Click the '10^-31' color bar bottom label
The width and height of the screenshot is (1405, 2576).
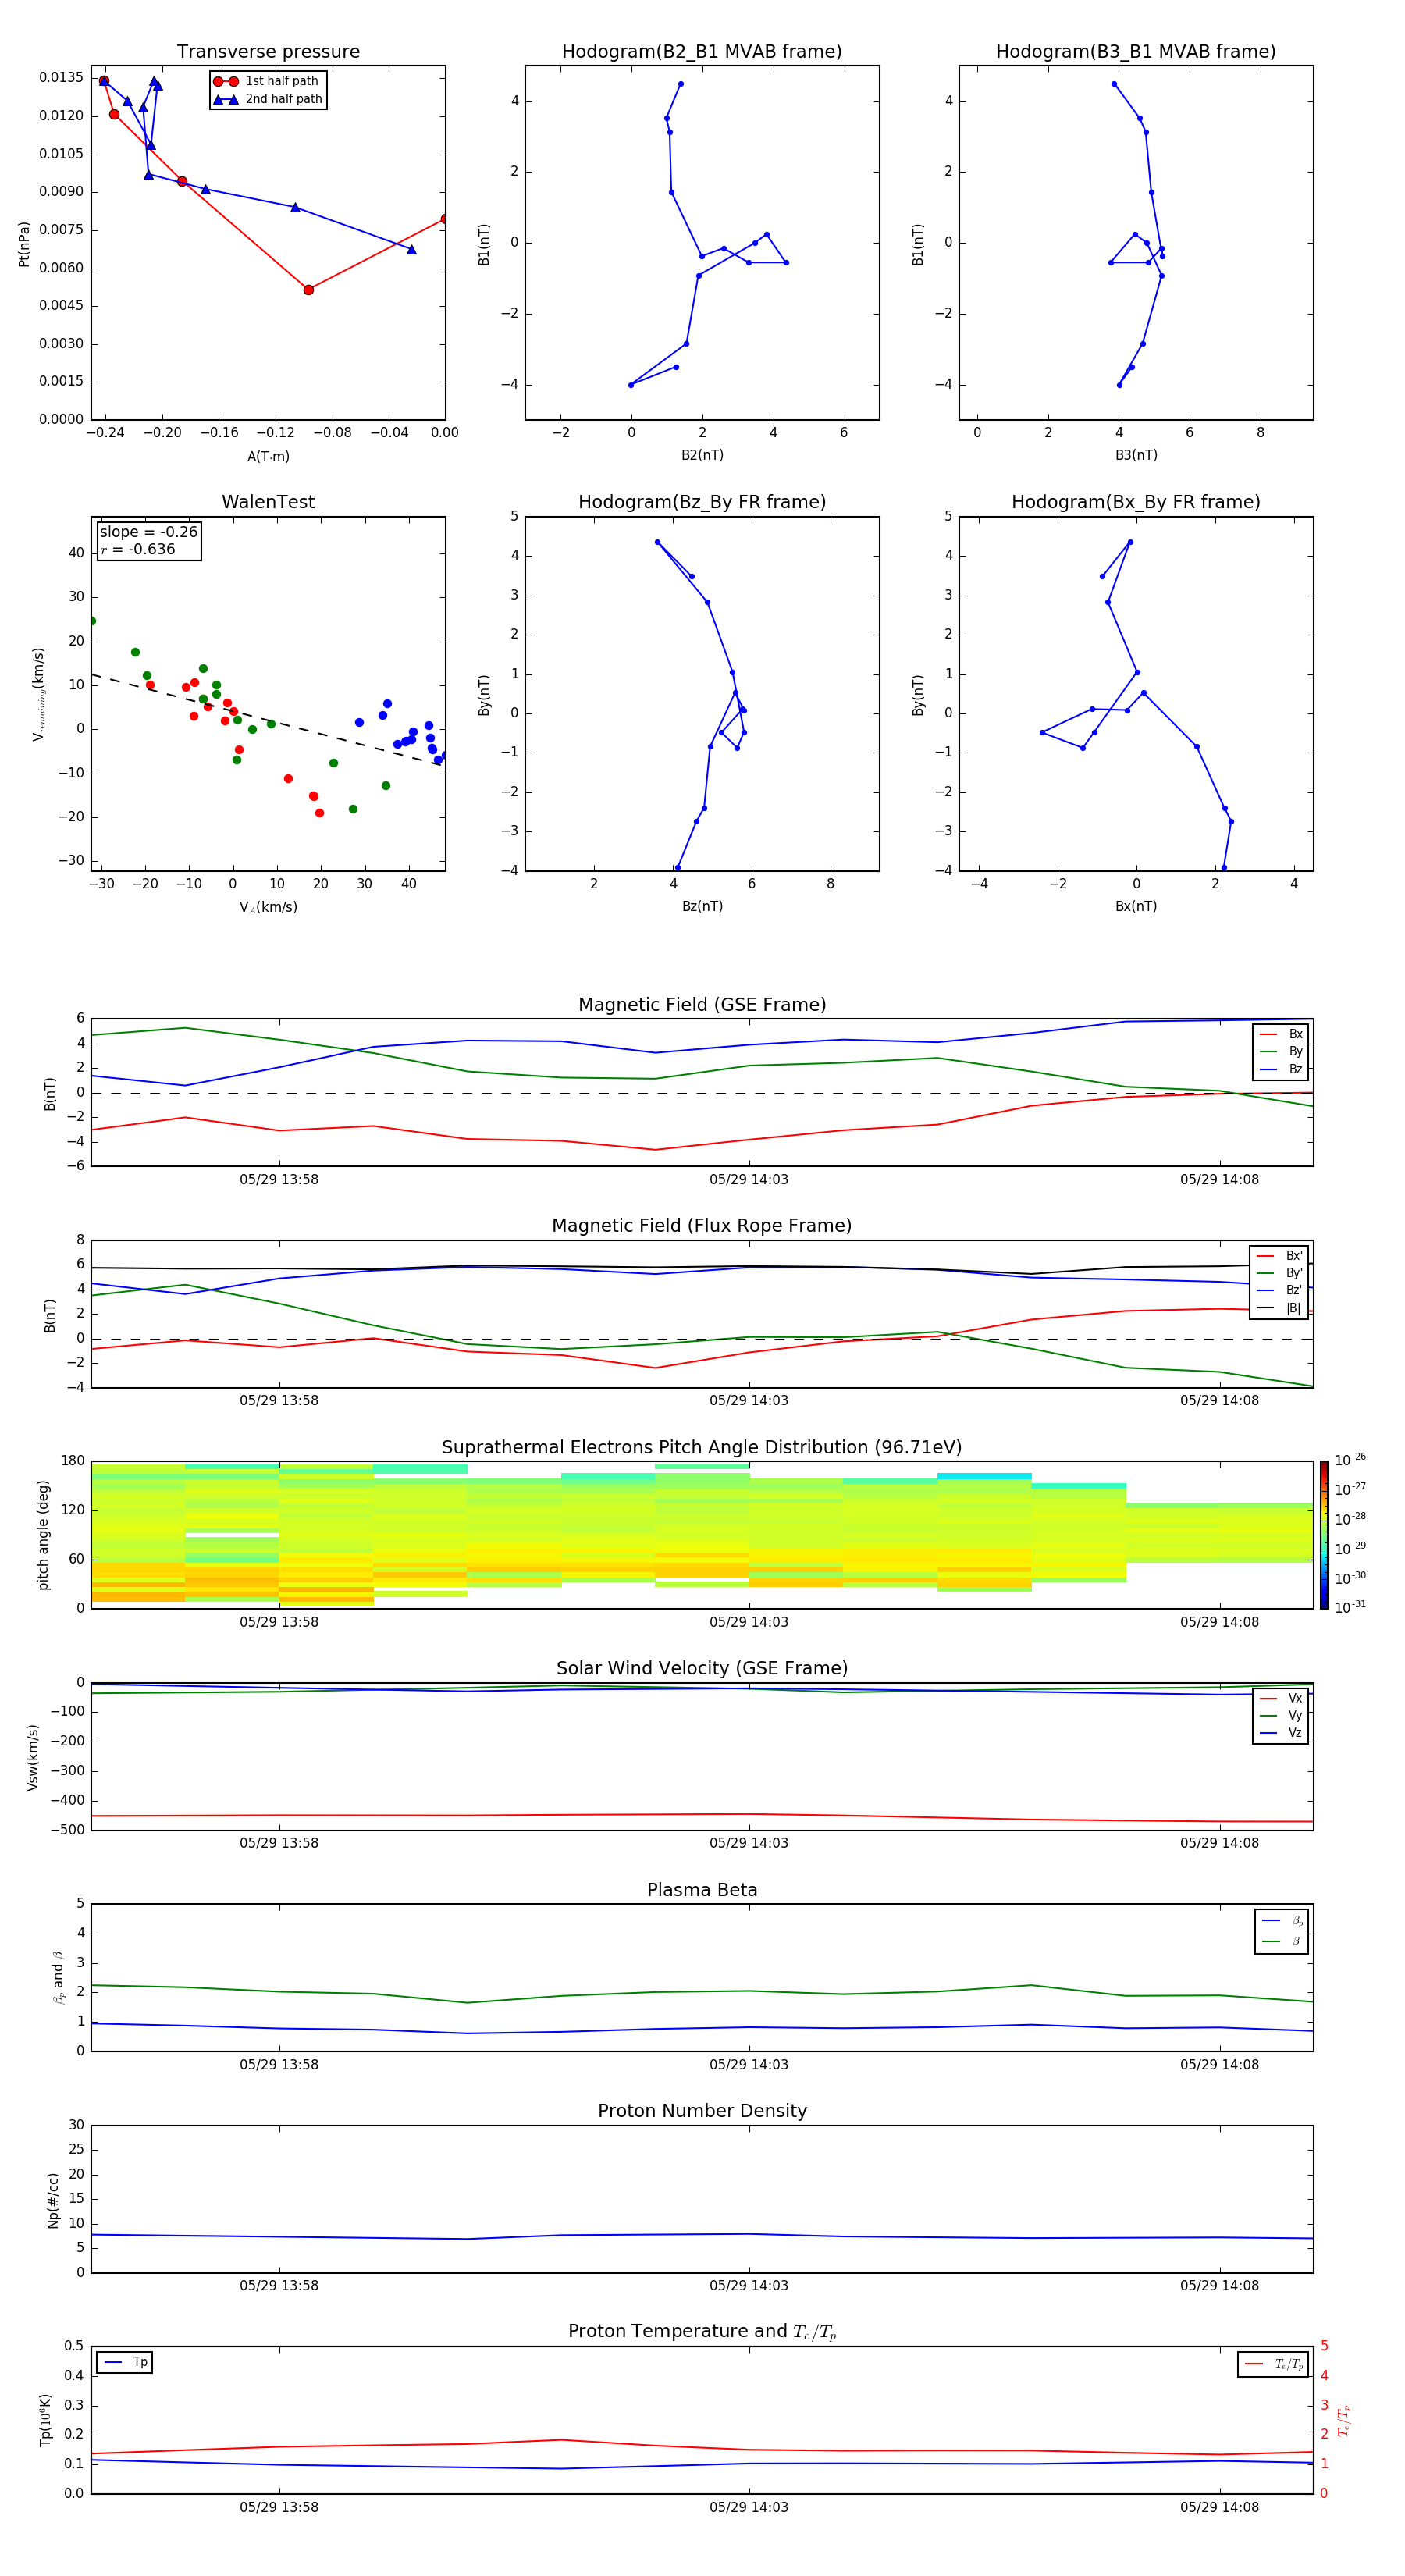1350,1607
